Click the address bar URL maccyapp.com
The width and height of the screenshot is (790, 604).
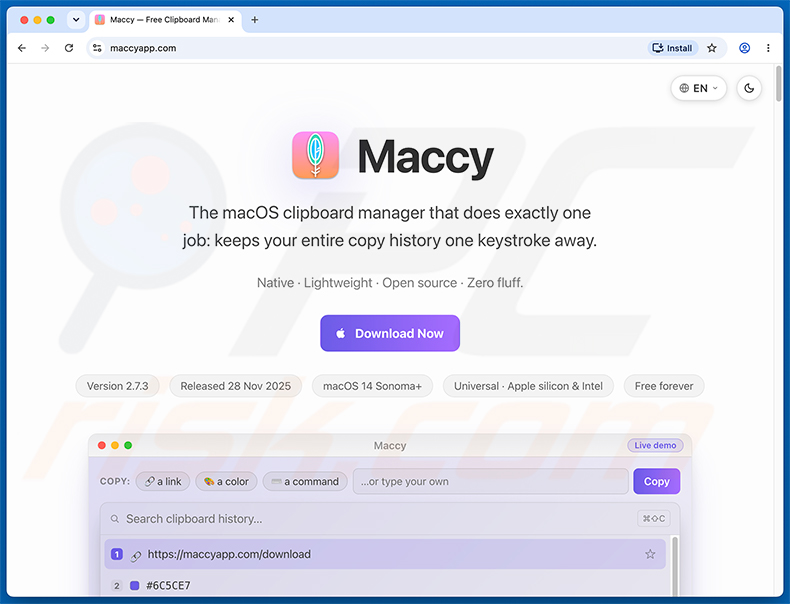coord(143,48)
